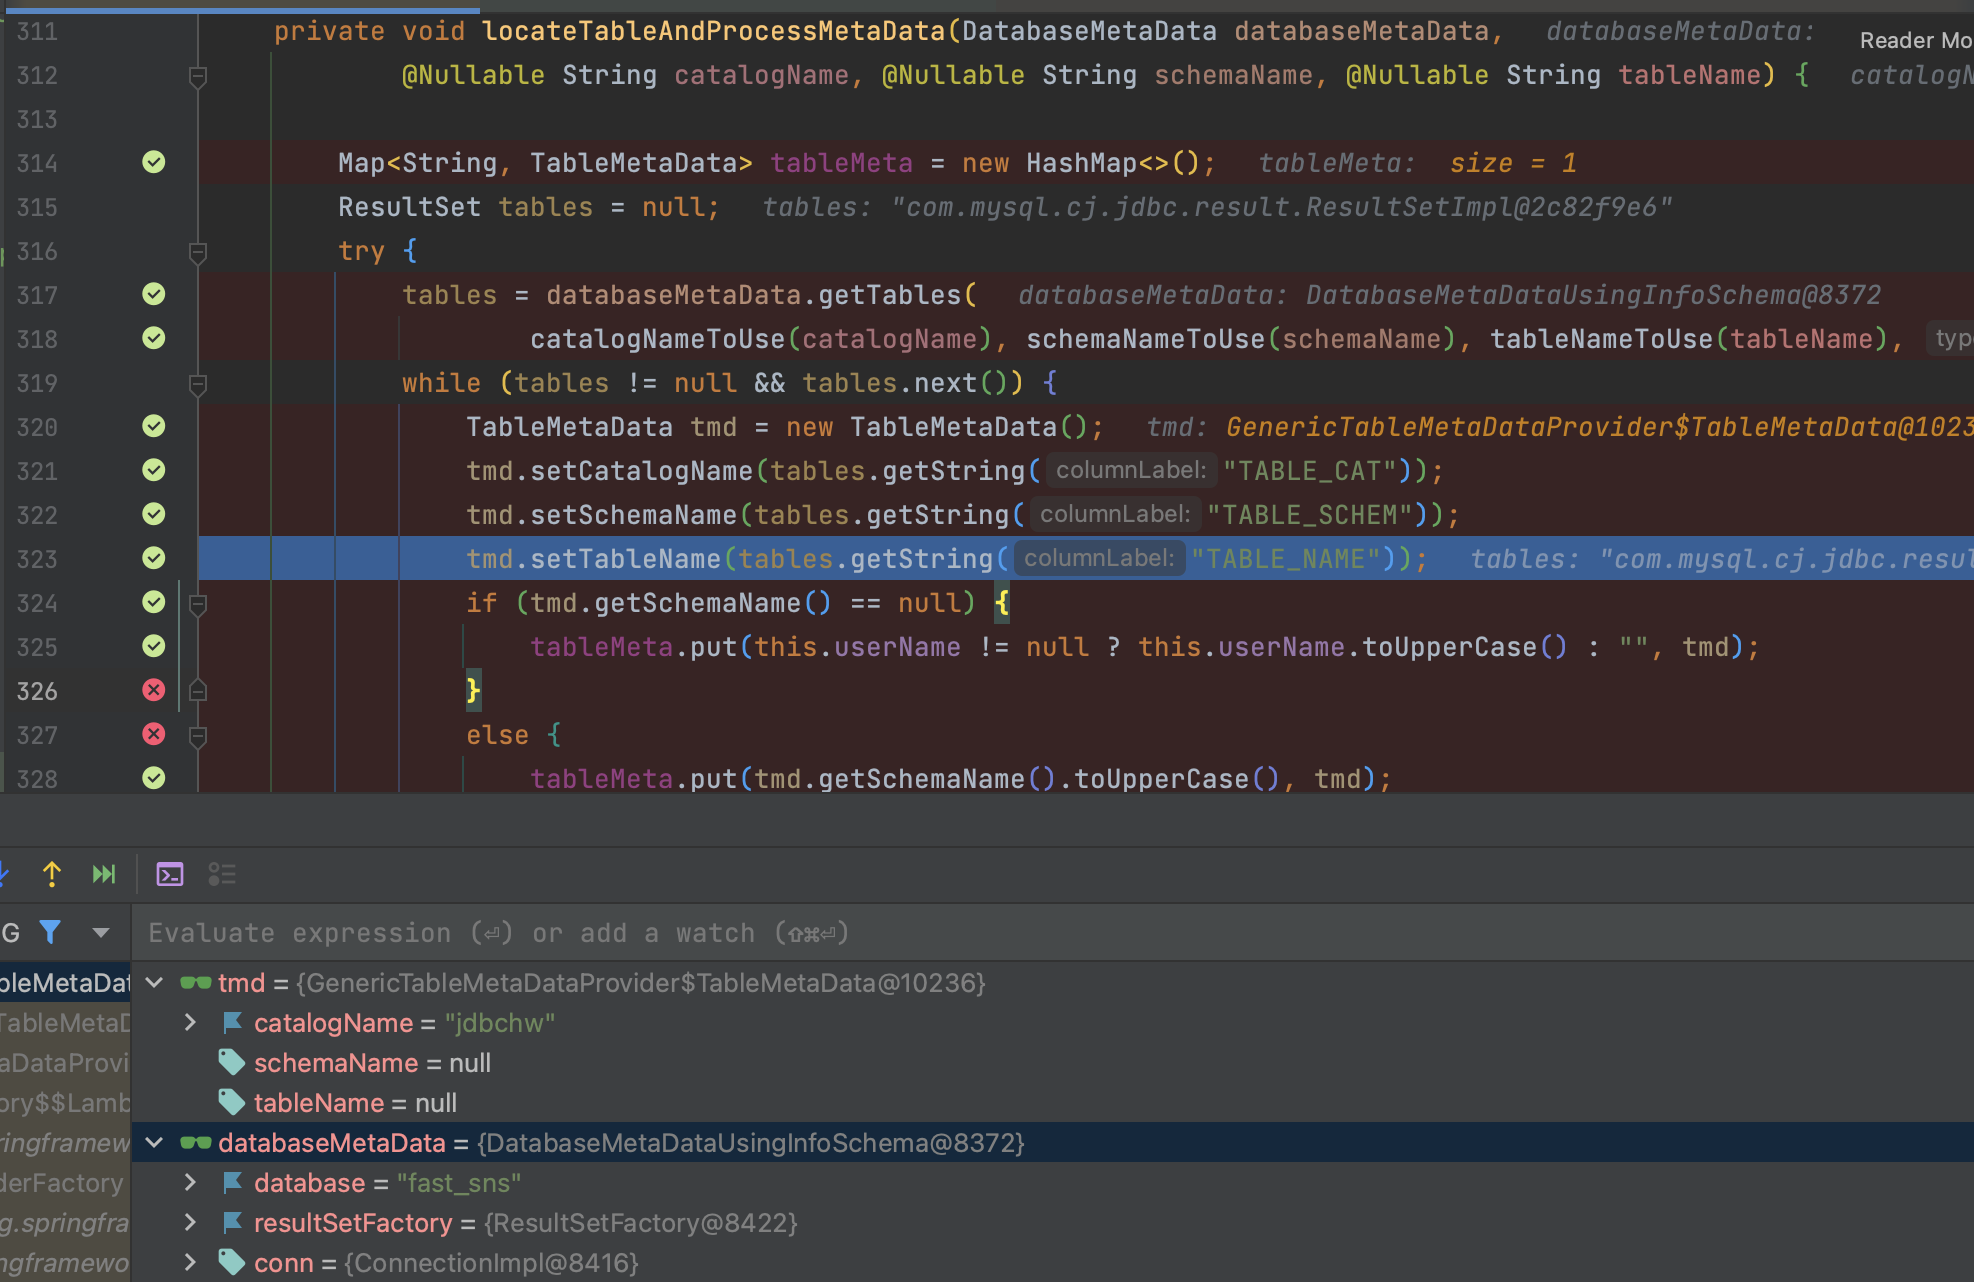The image size is (1974, 1282).
Task: Click columnLabel hint on line 322
Action: [1115, 514]
